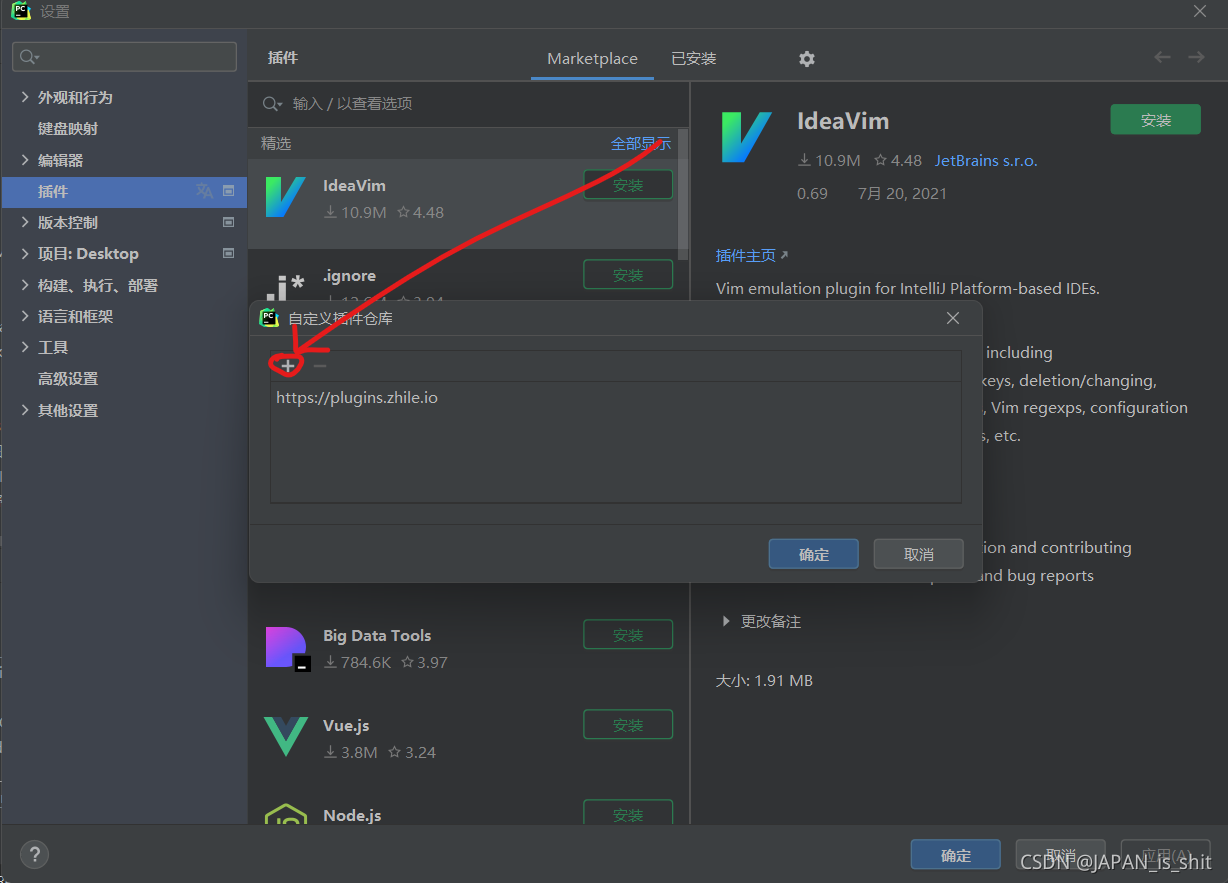Click the plus icon to add repository
This screenshot has width=1228, height=883.
[x=288, y=366]
